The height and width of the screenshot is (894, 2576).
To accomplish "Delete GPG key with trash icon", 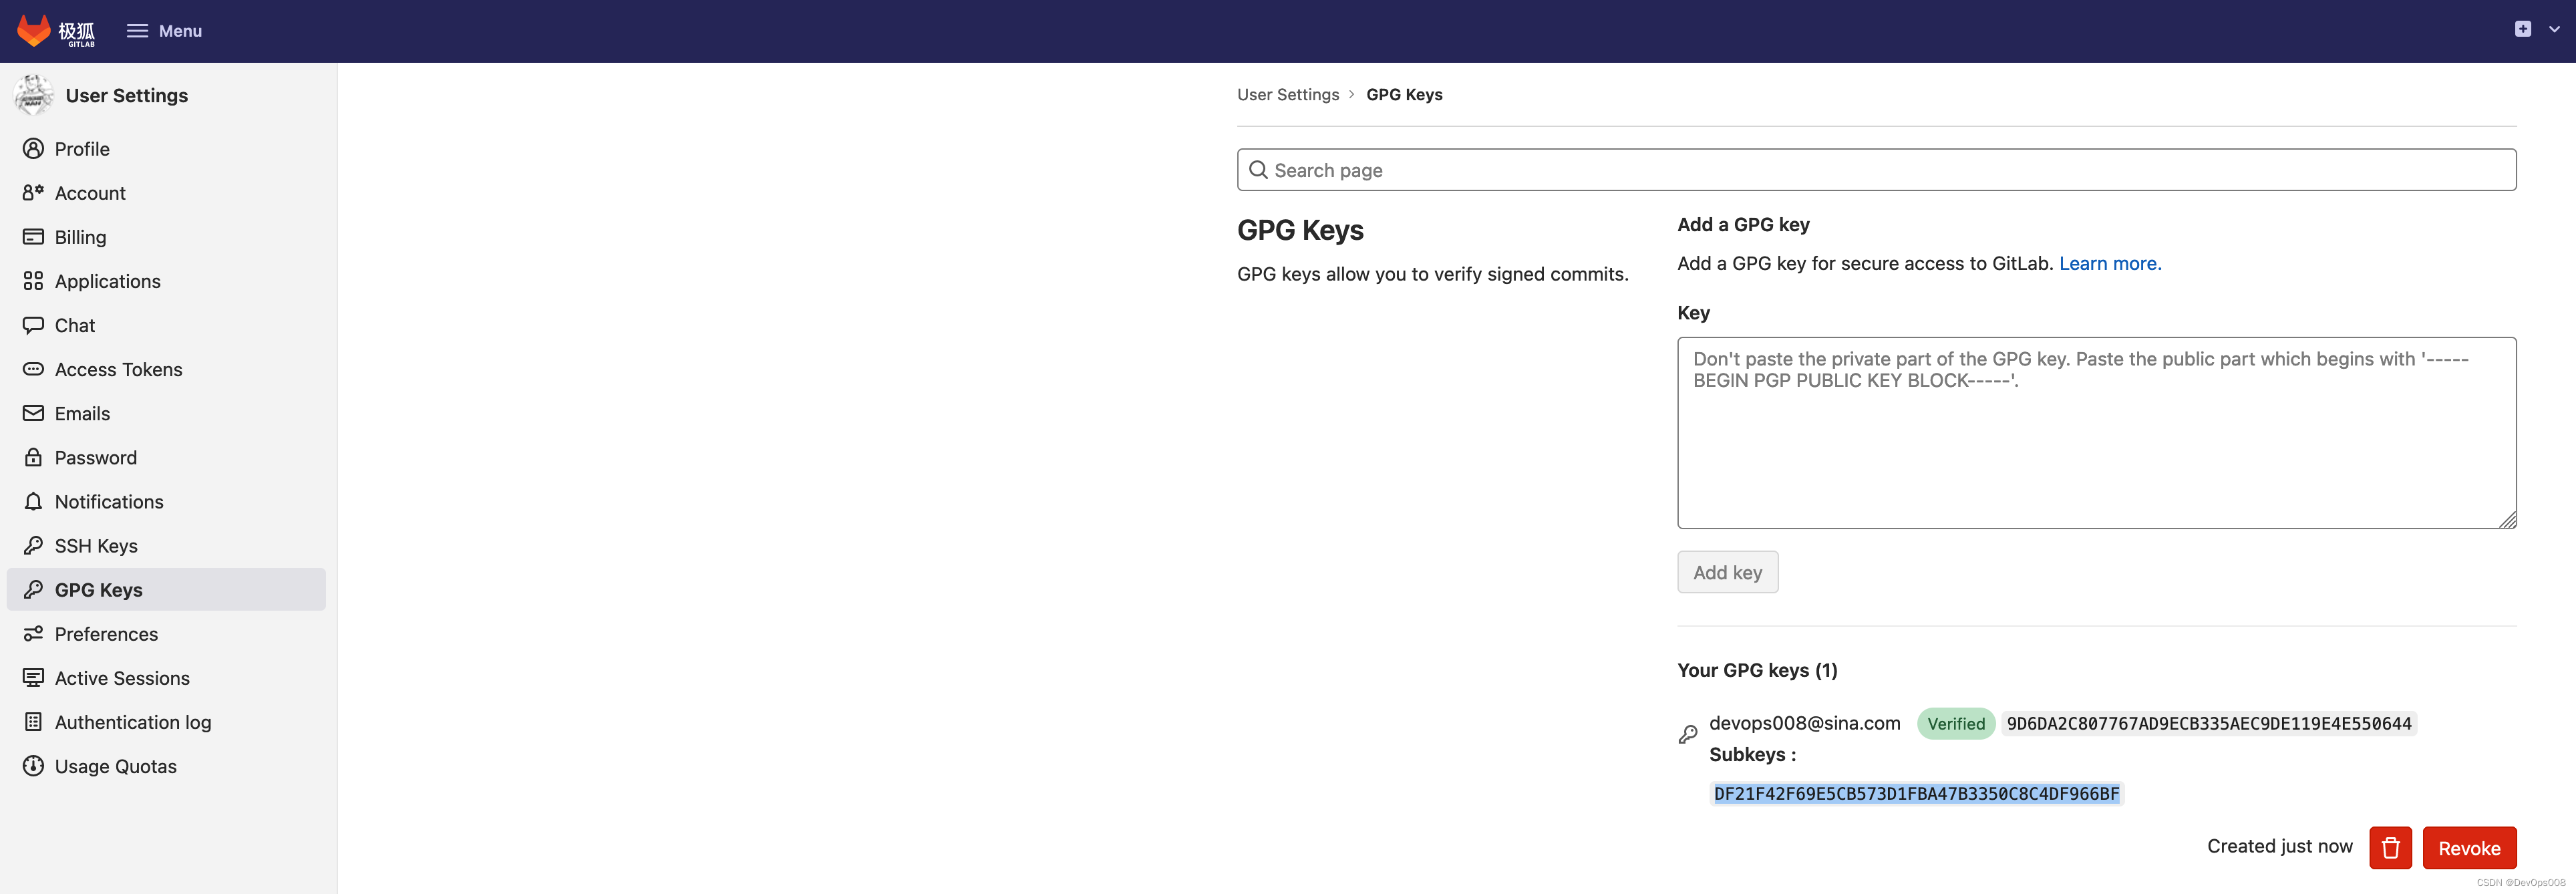I will click(x=2390, y=848).
